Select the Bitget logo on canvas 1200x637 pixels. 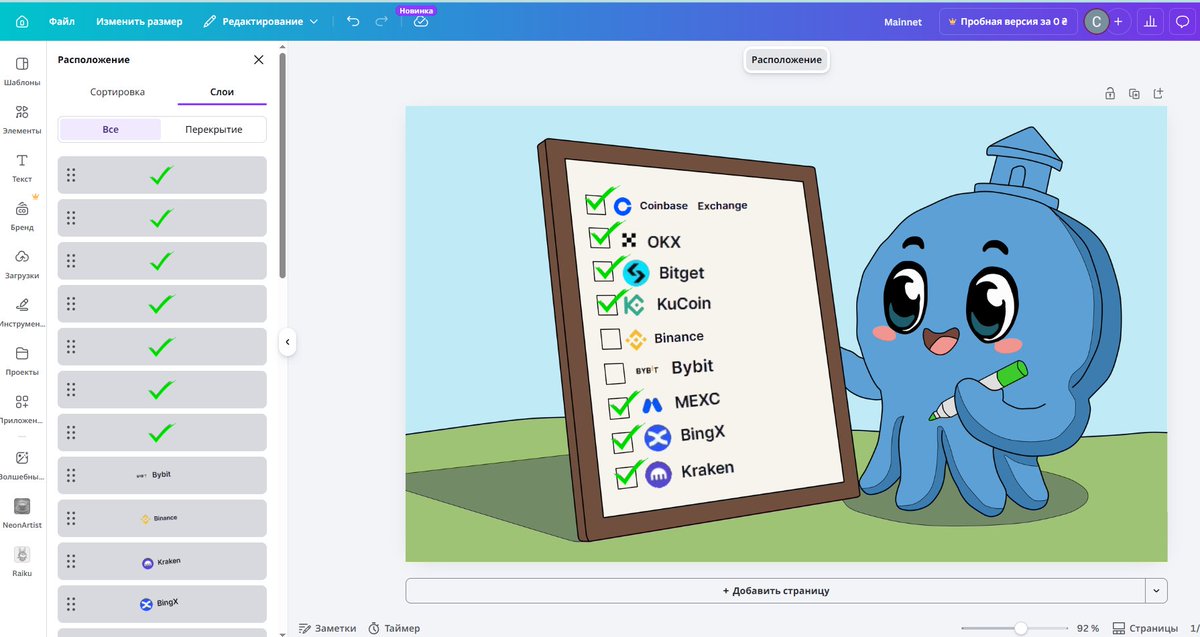pyautogui.click(x=636, y=272)
